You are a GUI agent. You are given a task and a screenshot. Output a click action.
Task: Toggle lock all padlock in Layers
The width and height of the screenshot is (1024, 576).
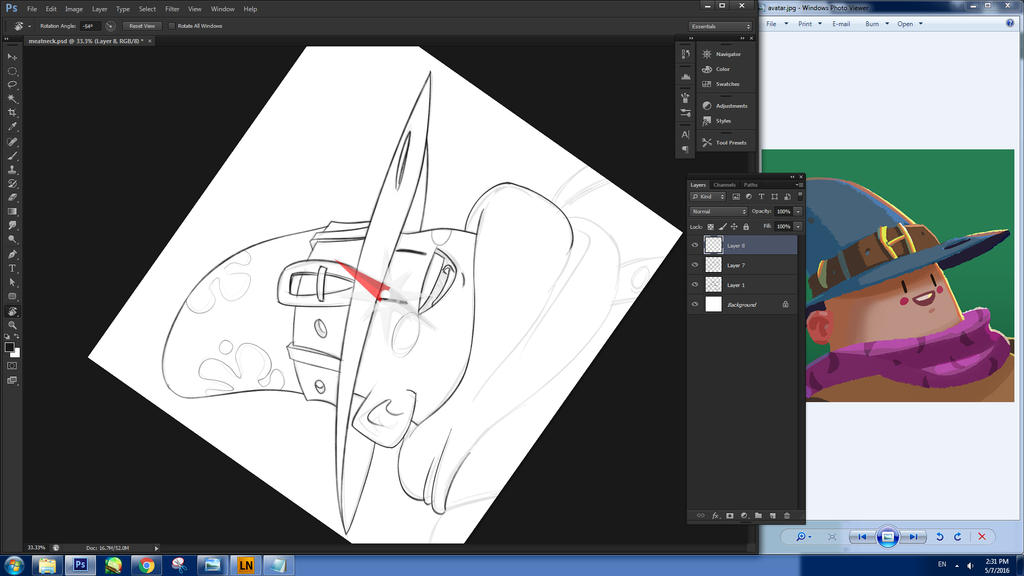[746, 227]
